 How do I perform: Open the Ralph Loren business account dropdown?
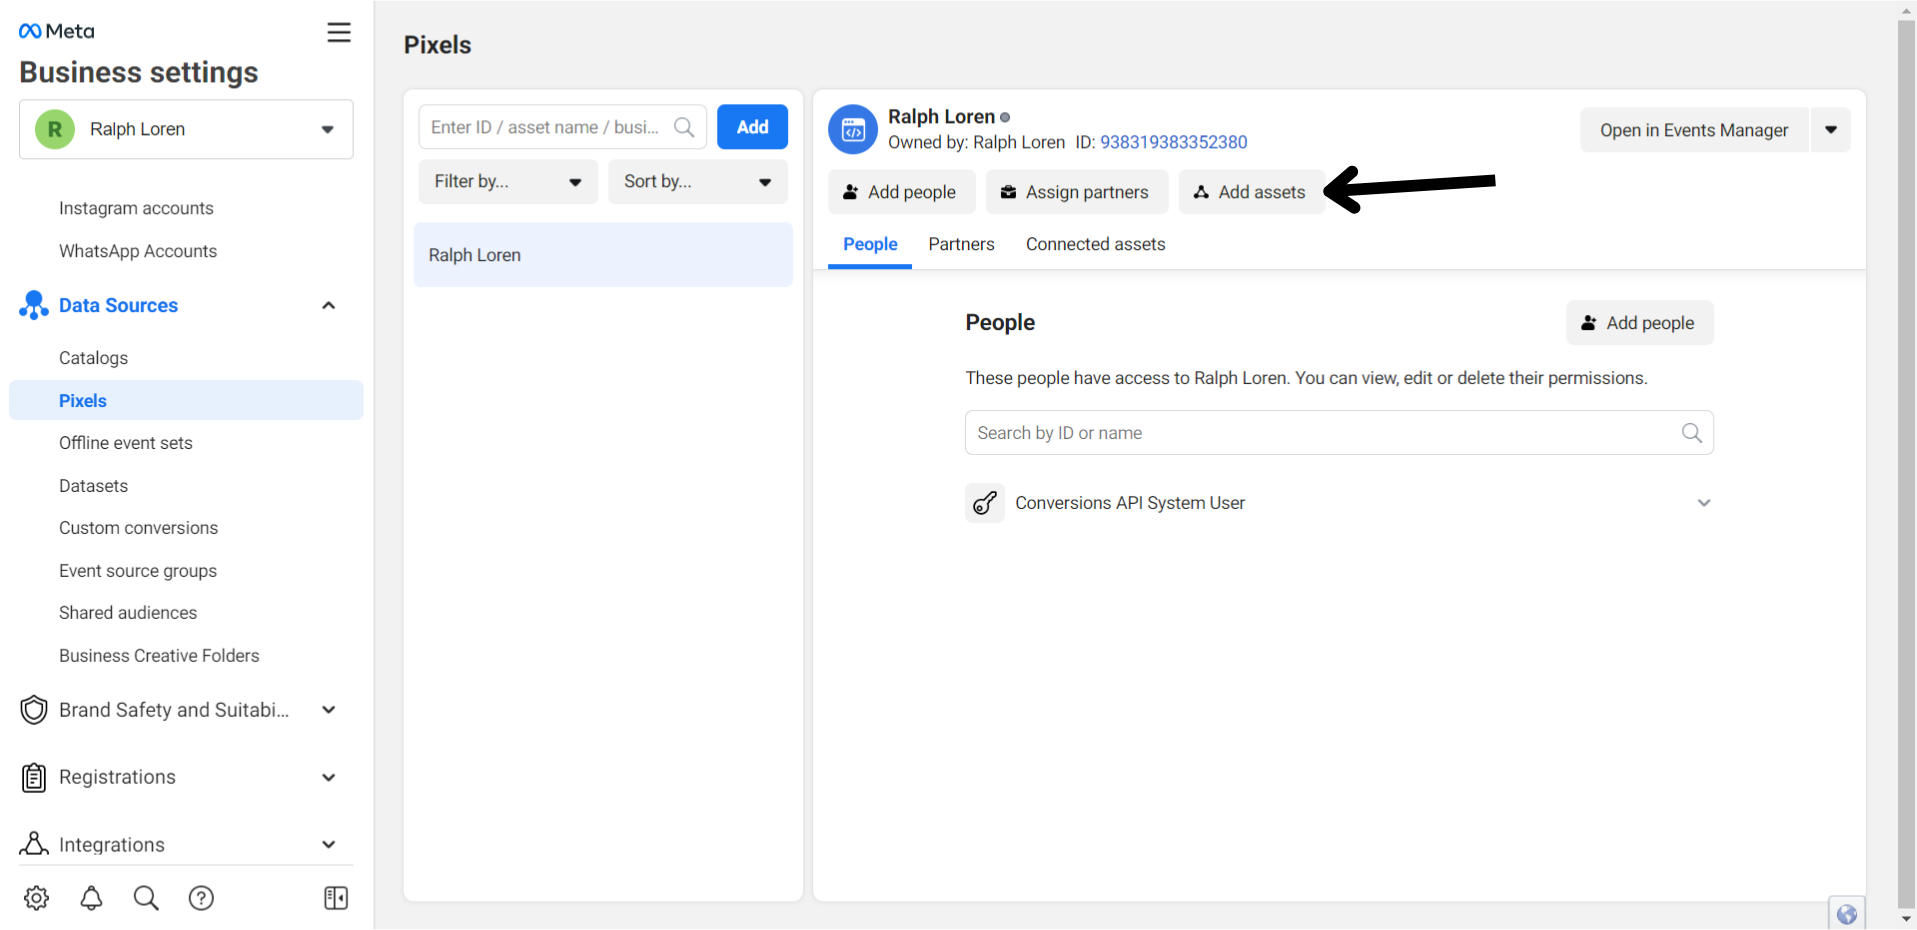(186, 129)
